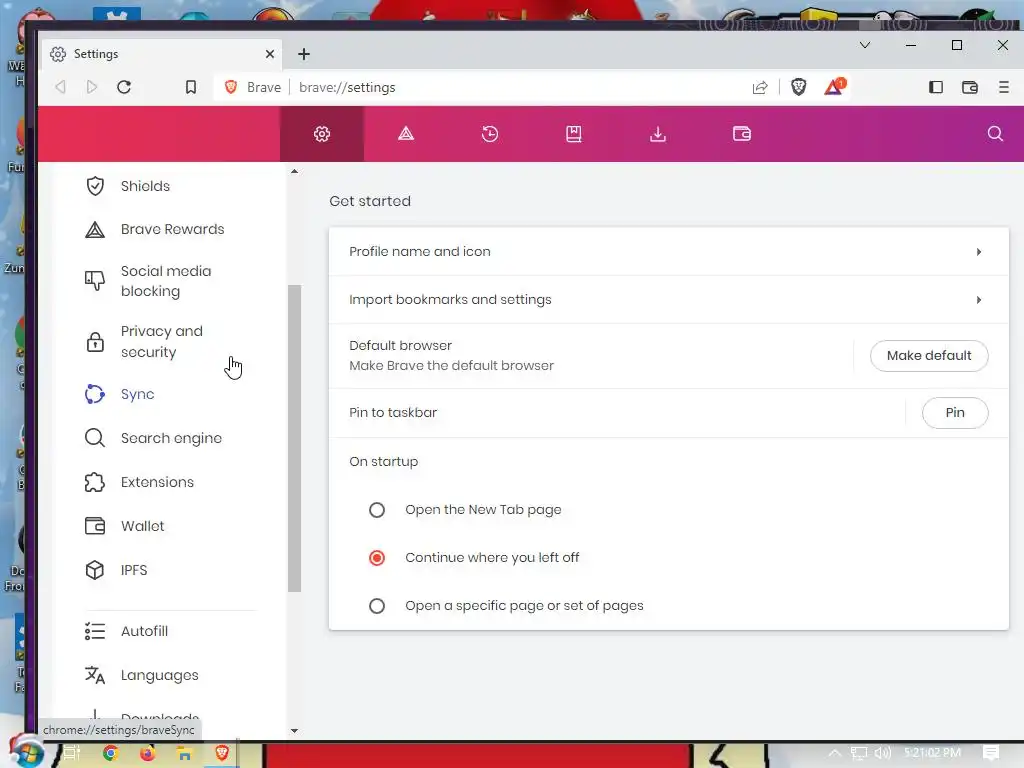This screenshot has width=1024, height=768.
Task: Click the Brave site info lion icon
Action: coord(231,87)
